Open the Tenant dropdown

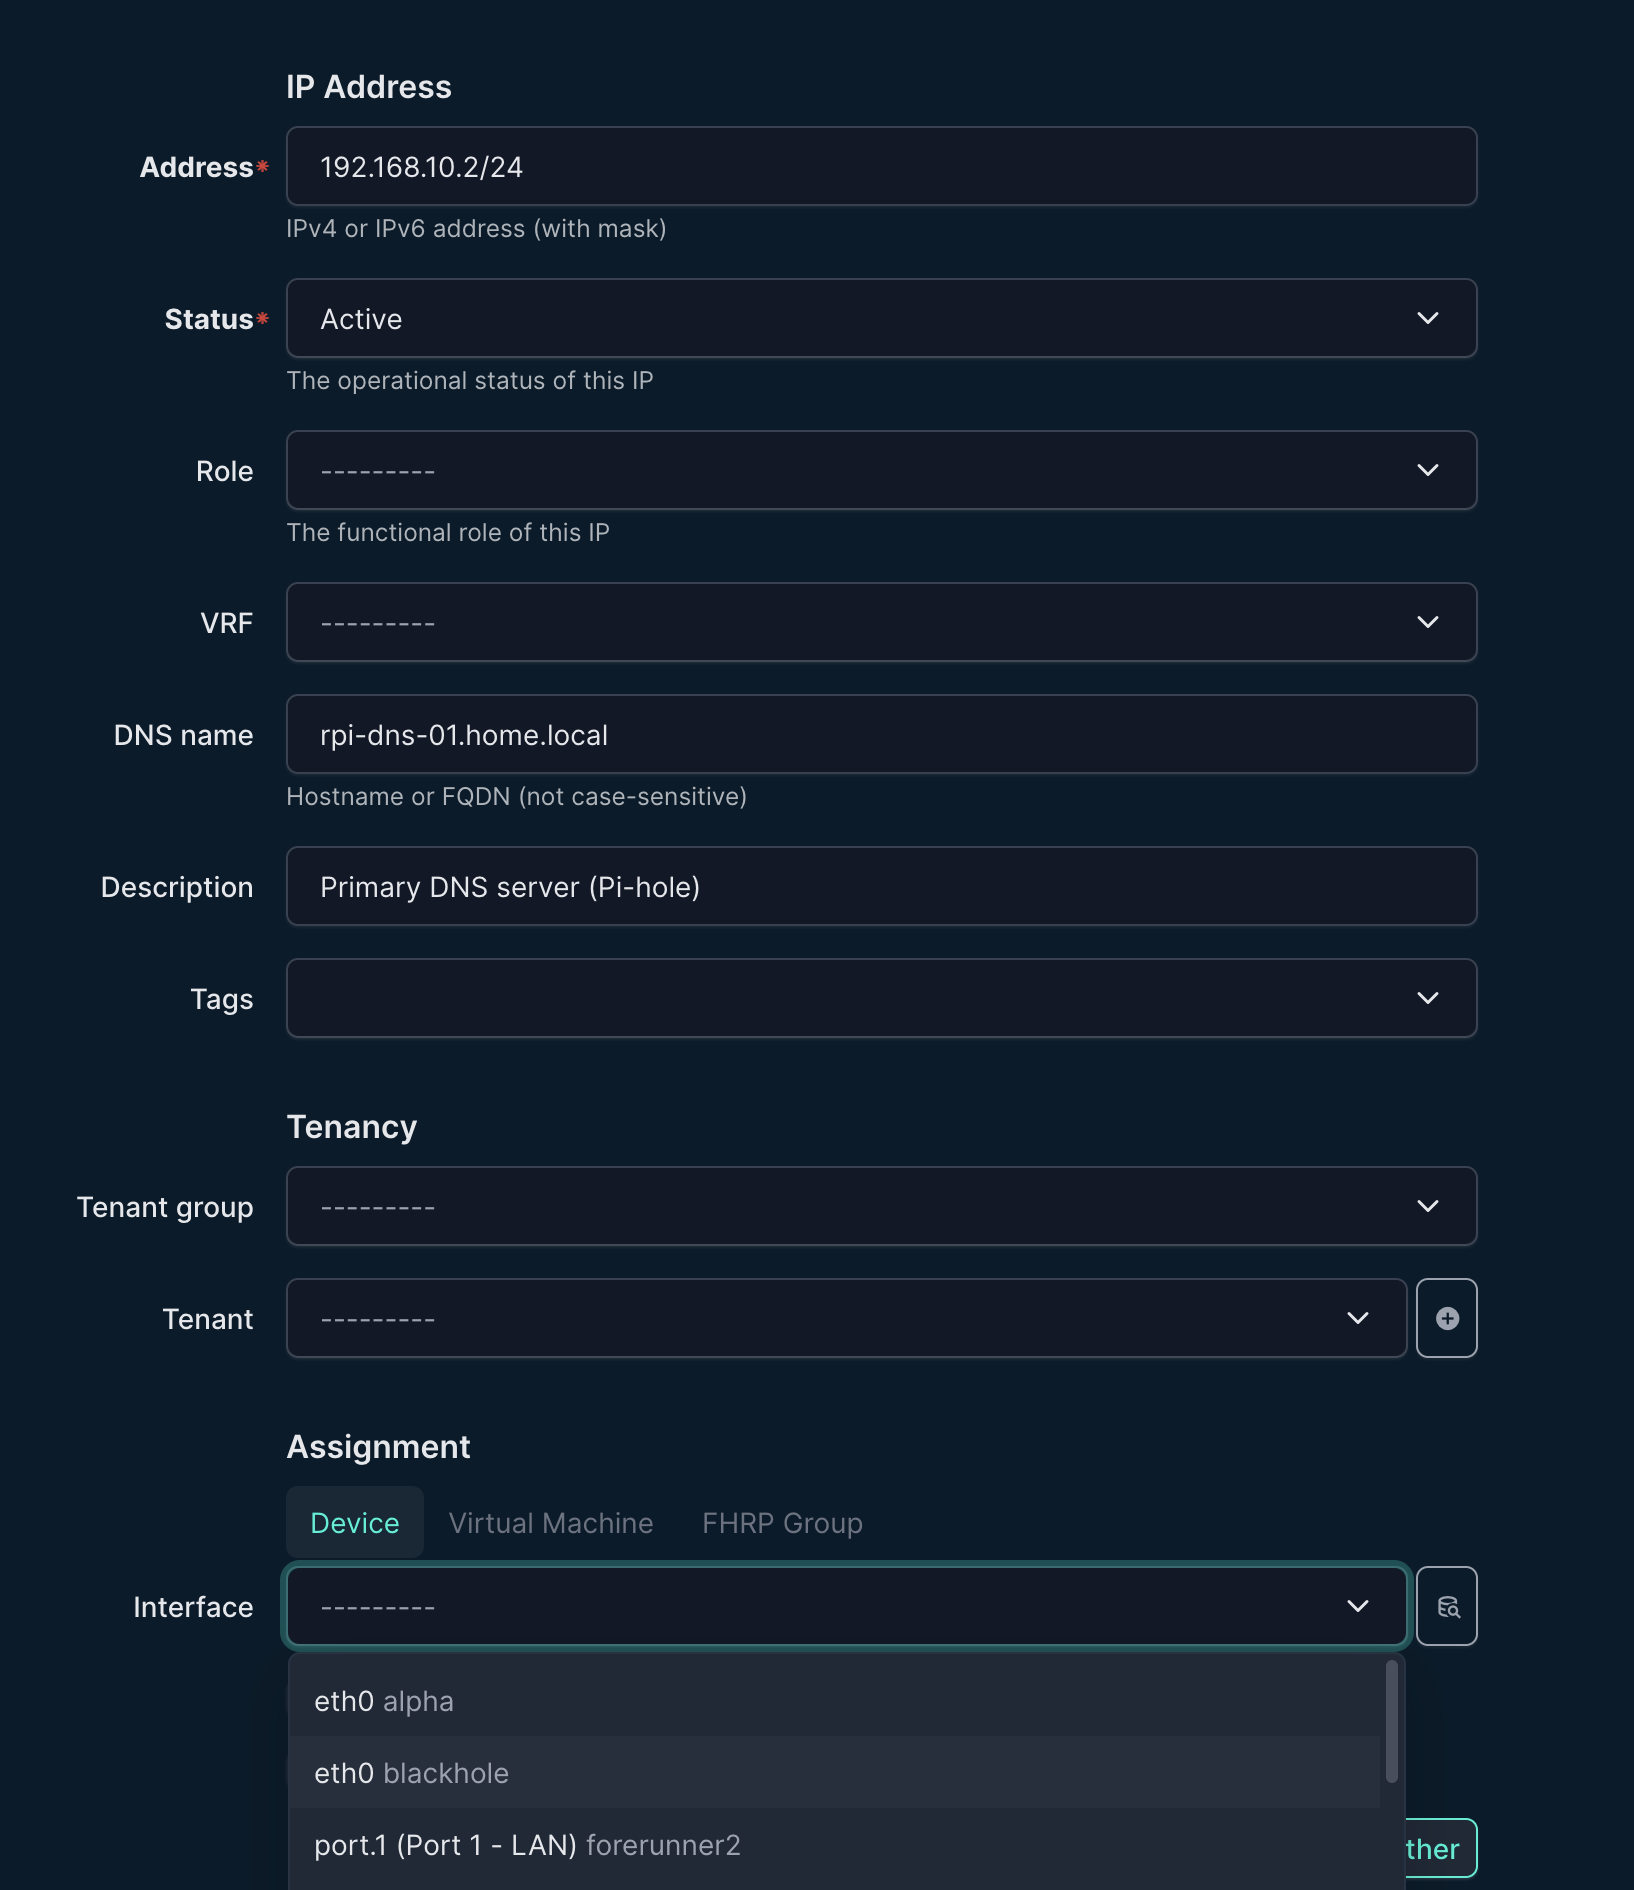pos(845,1319)
